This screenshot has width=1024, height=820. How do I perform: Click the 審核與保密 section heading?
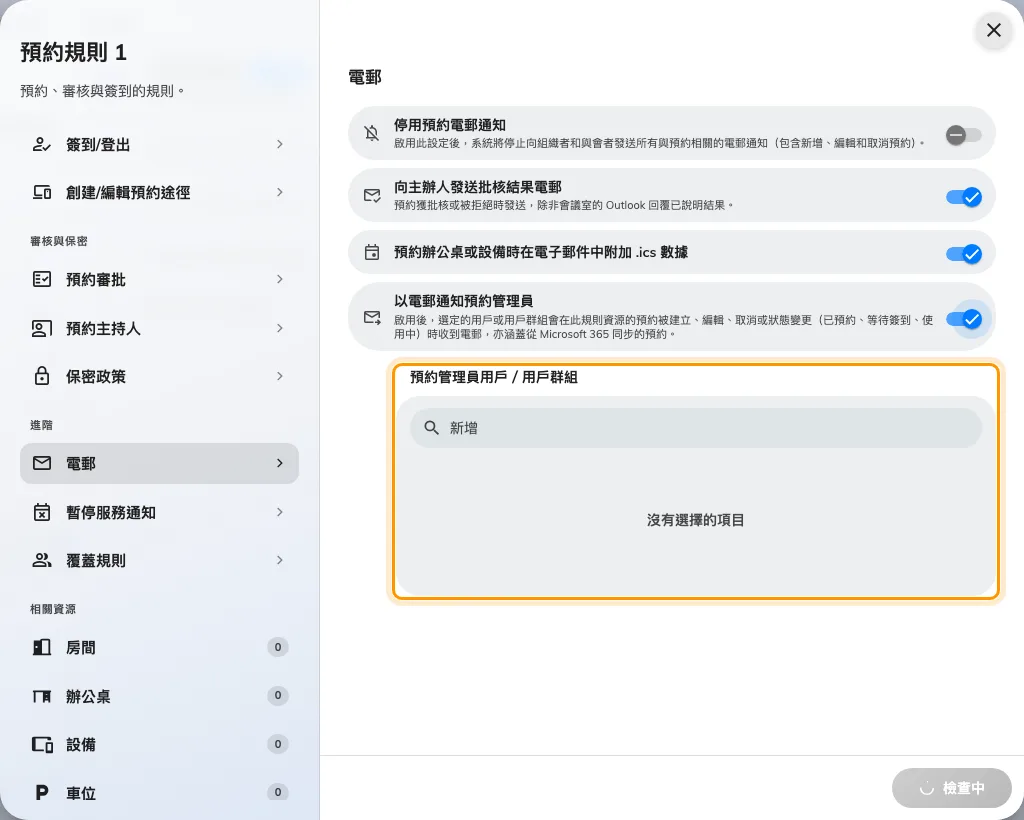tap(59, 241)
